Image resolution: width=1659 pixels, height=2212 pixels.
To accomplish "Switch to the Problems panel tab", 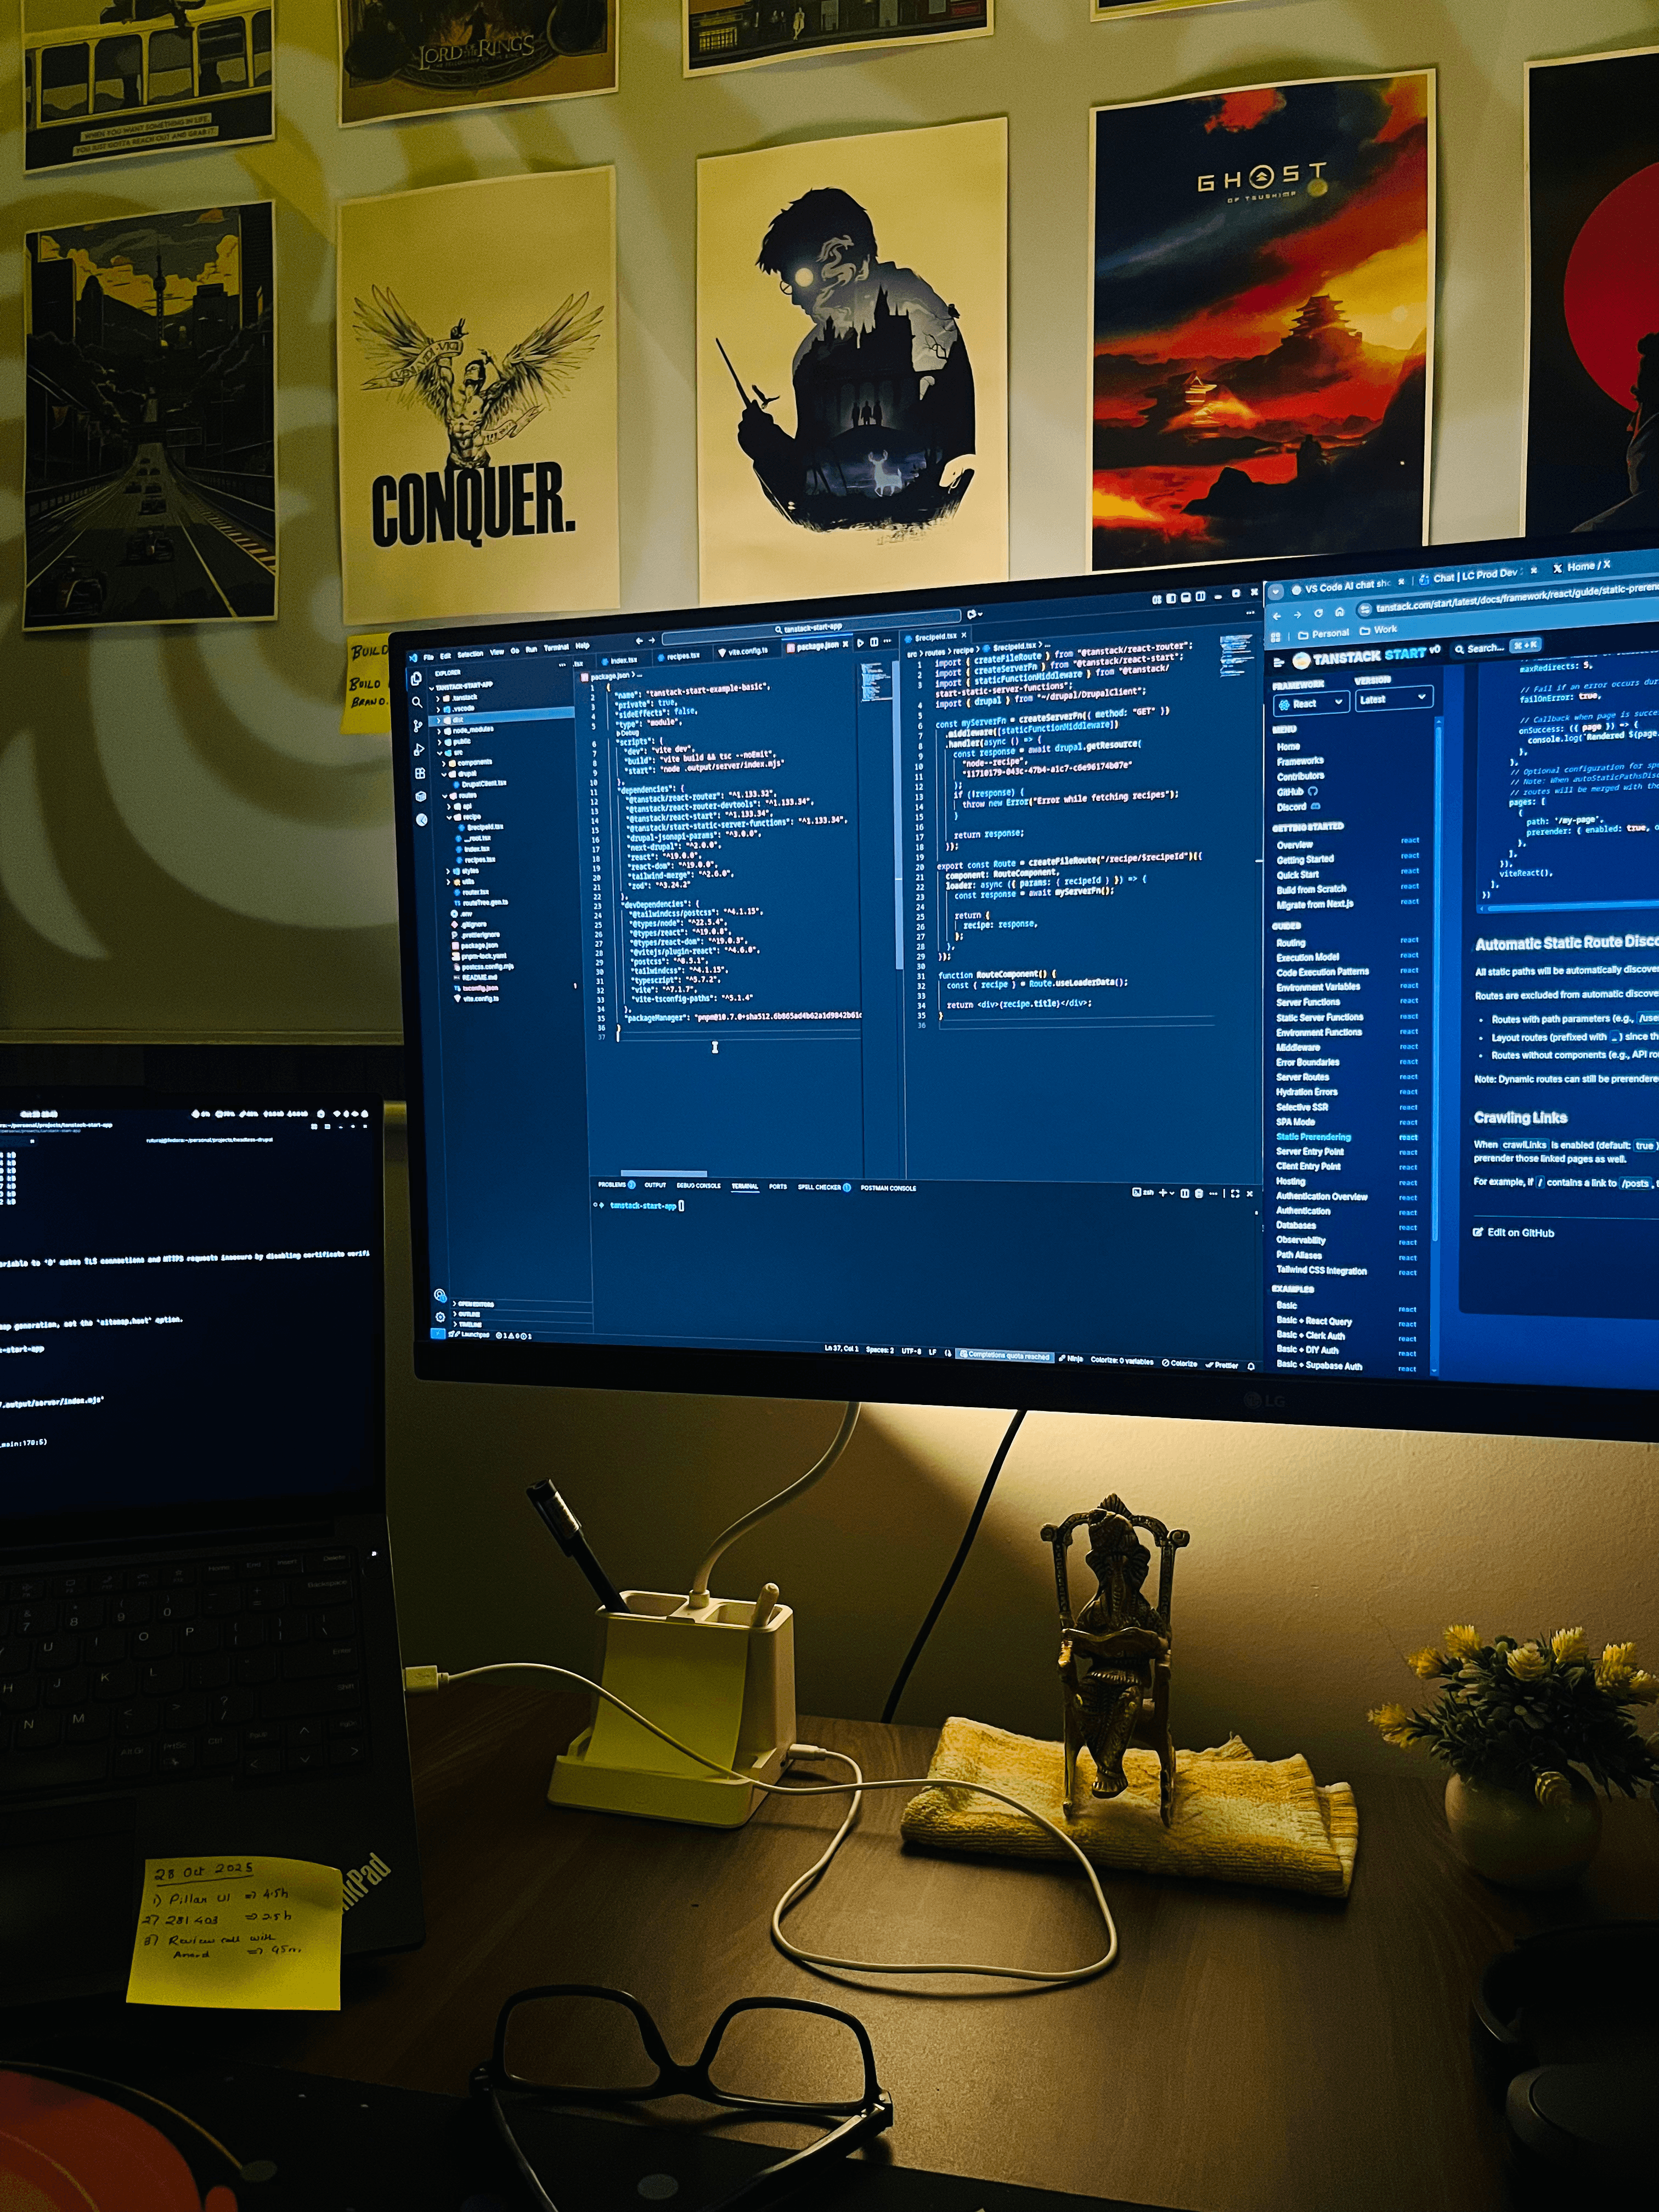I will (616, 1185).
